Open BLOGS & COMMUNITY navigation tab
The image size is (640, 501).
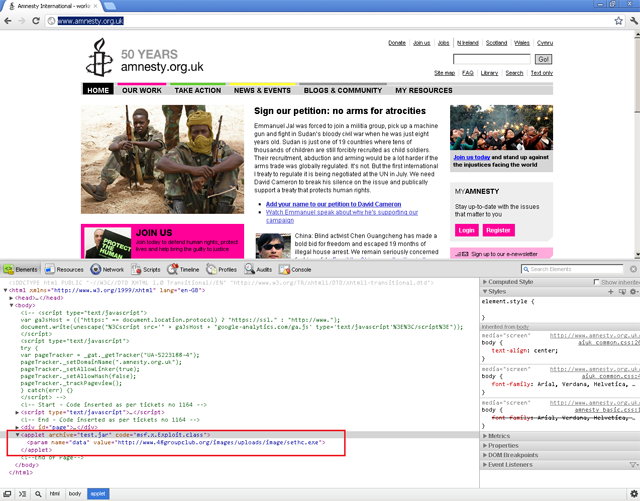pyautogui.click(x=343, y=90)
